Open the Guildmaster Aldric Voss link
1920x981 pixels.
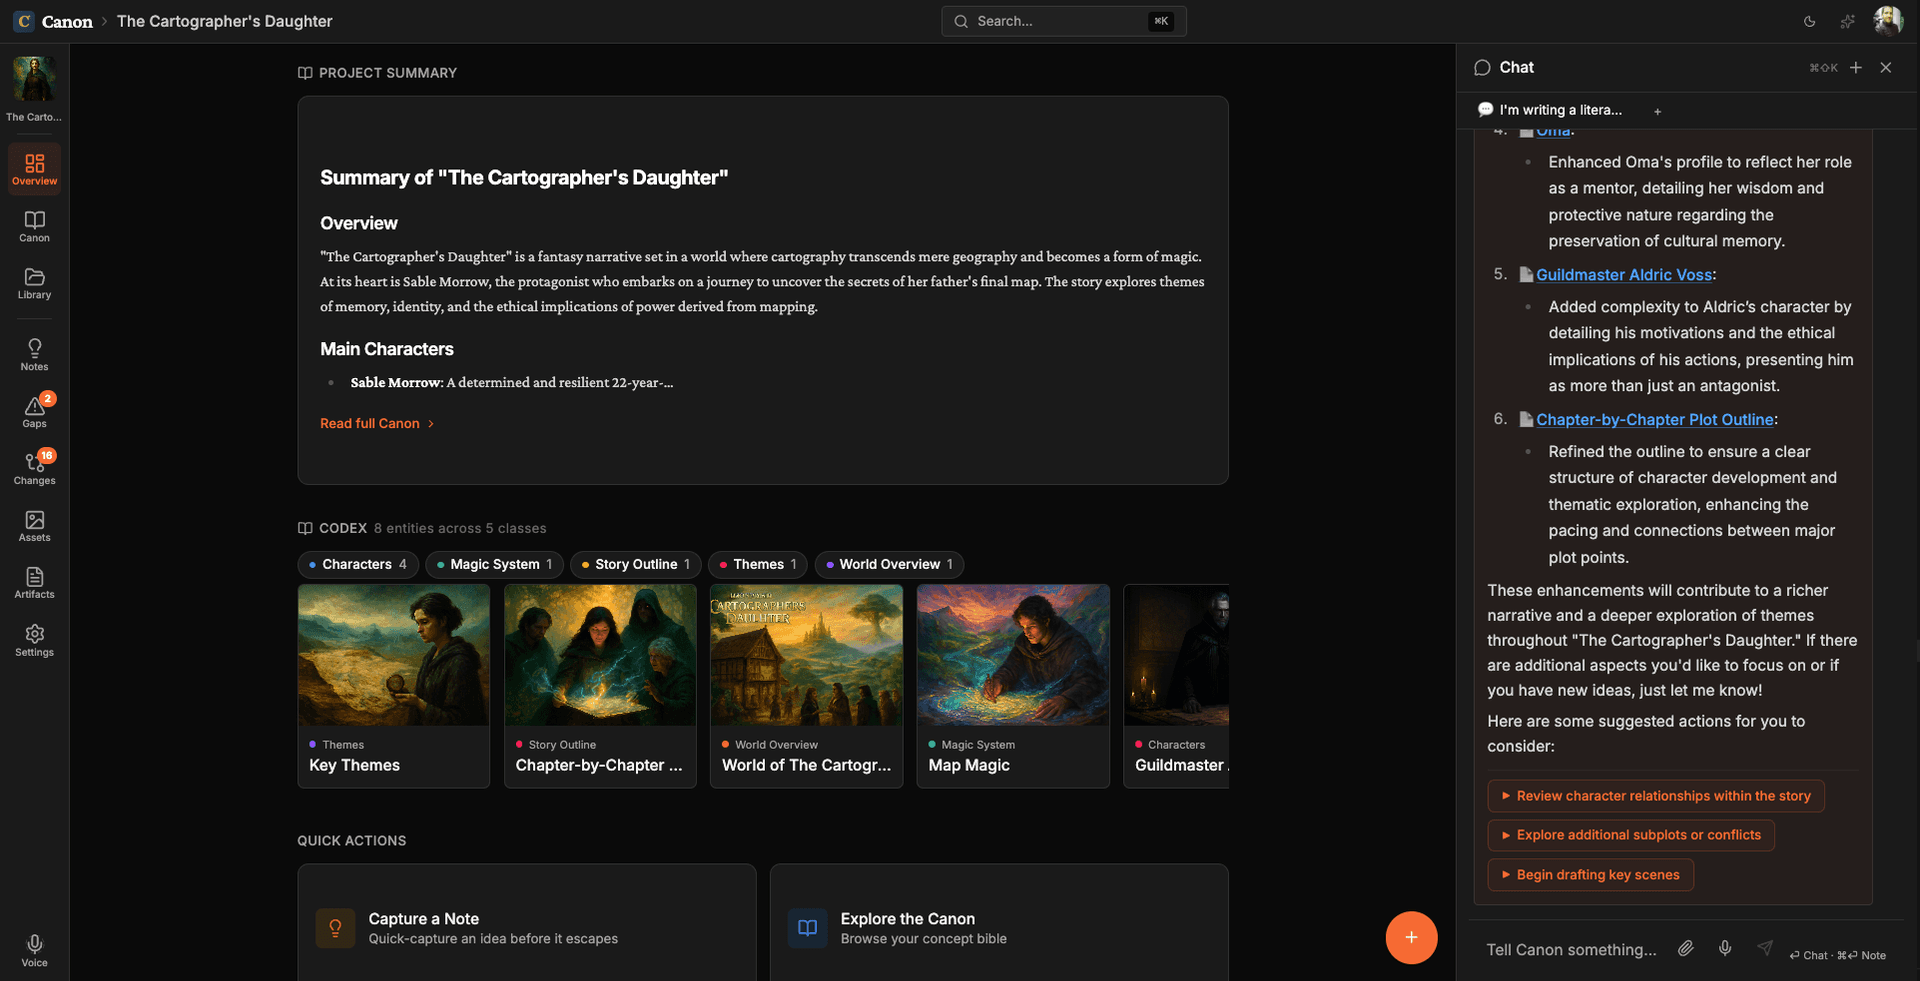1624,275
